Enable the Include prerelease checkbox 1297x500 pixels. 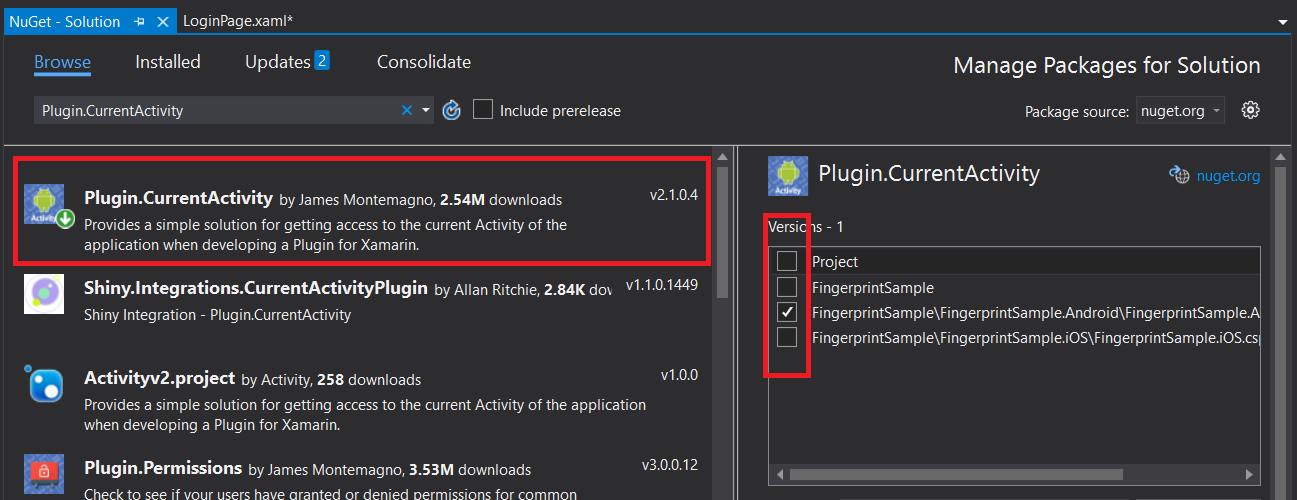[483, 110]
